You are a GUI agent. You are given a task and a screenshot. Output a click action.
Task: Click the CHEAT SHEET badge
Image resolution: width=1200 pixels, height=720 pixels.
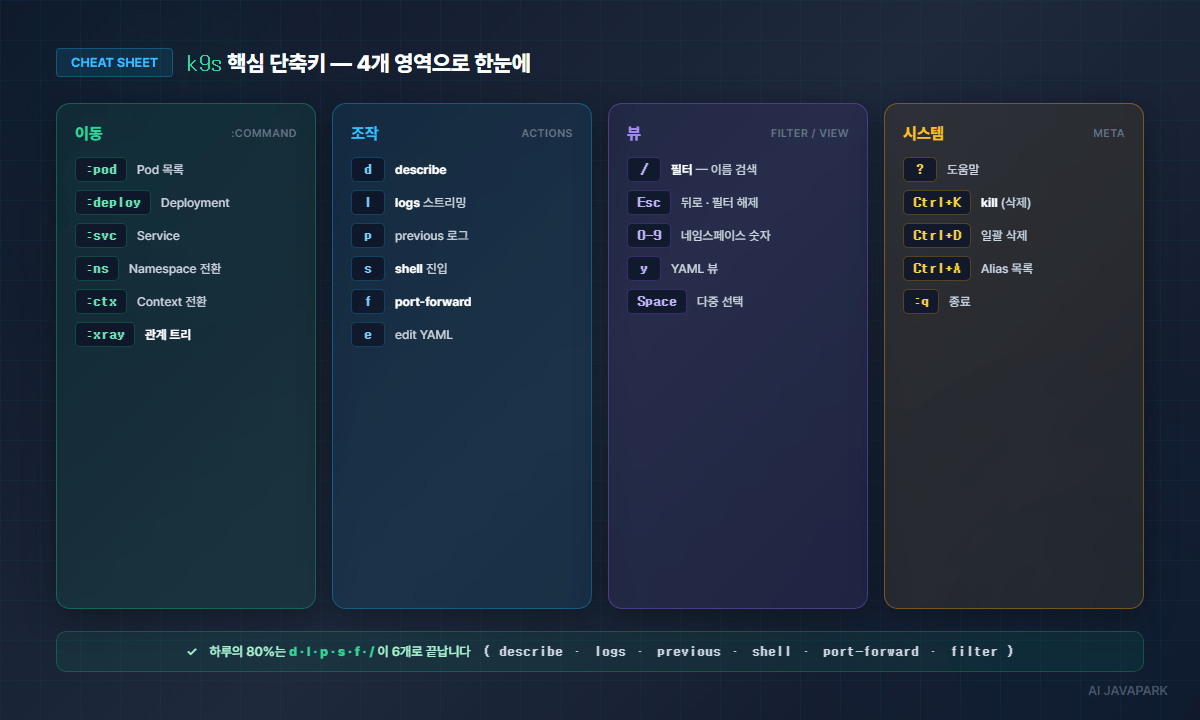pyautogui.click(x=114, y=63)
